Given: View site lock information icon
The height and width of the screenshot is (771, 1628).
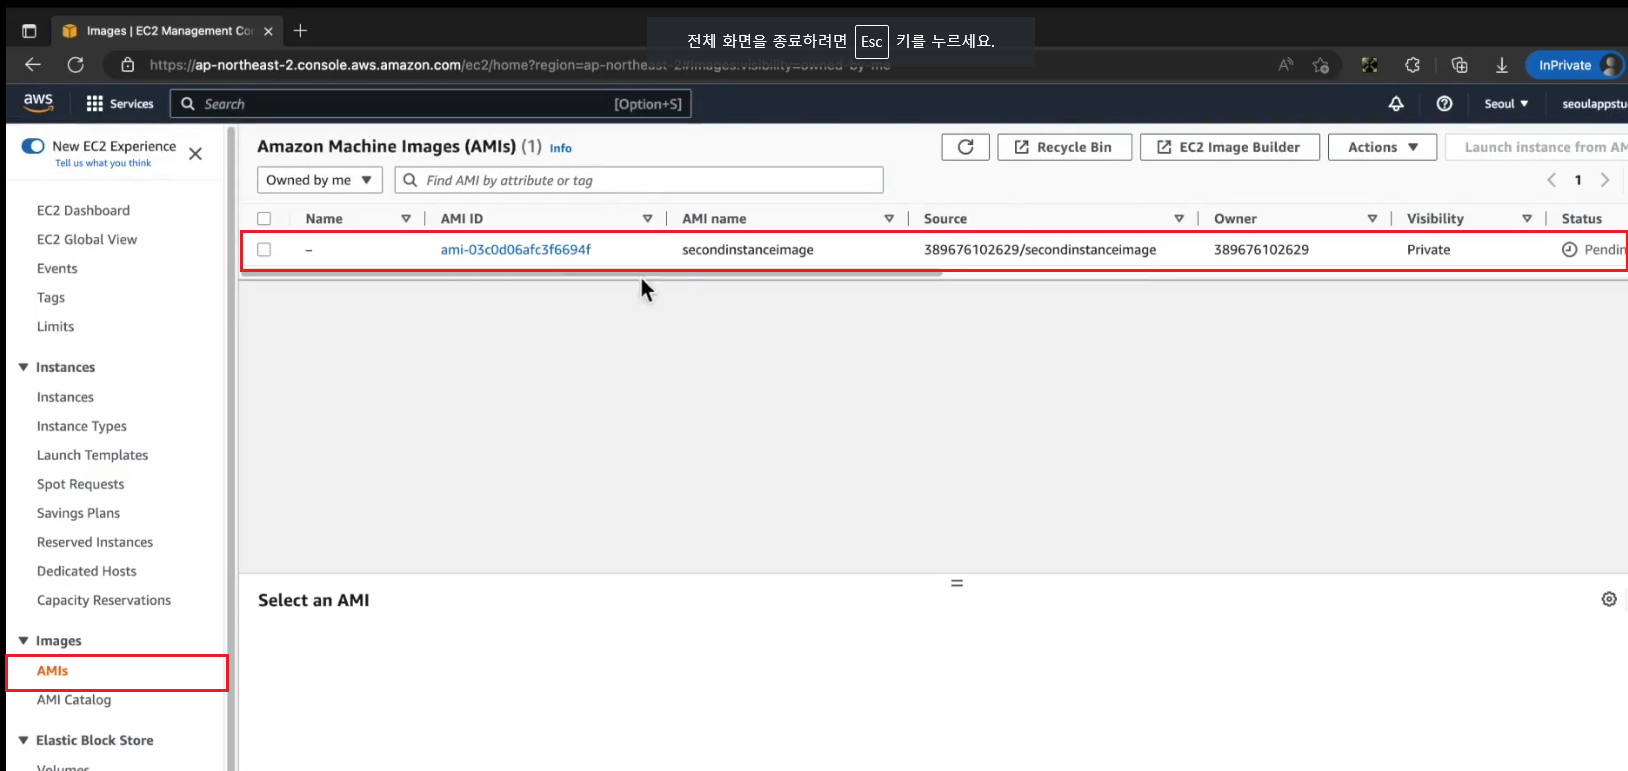Looking at the screenshot, I should point(127,65).
